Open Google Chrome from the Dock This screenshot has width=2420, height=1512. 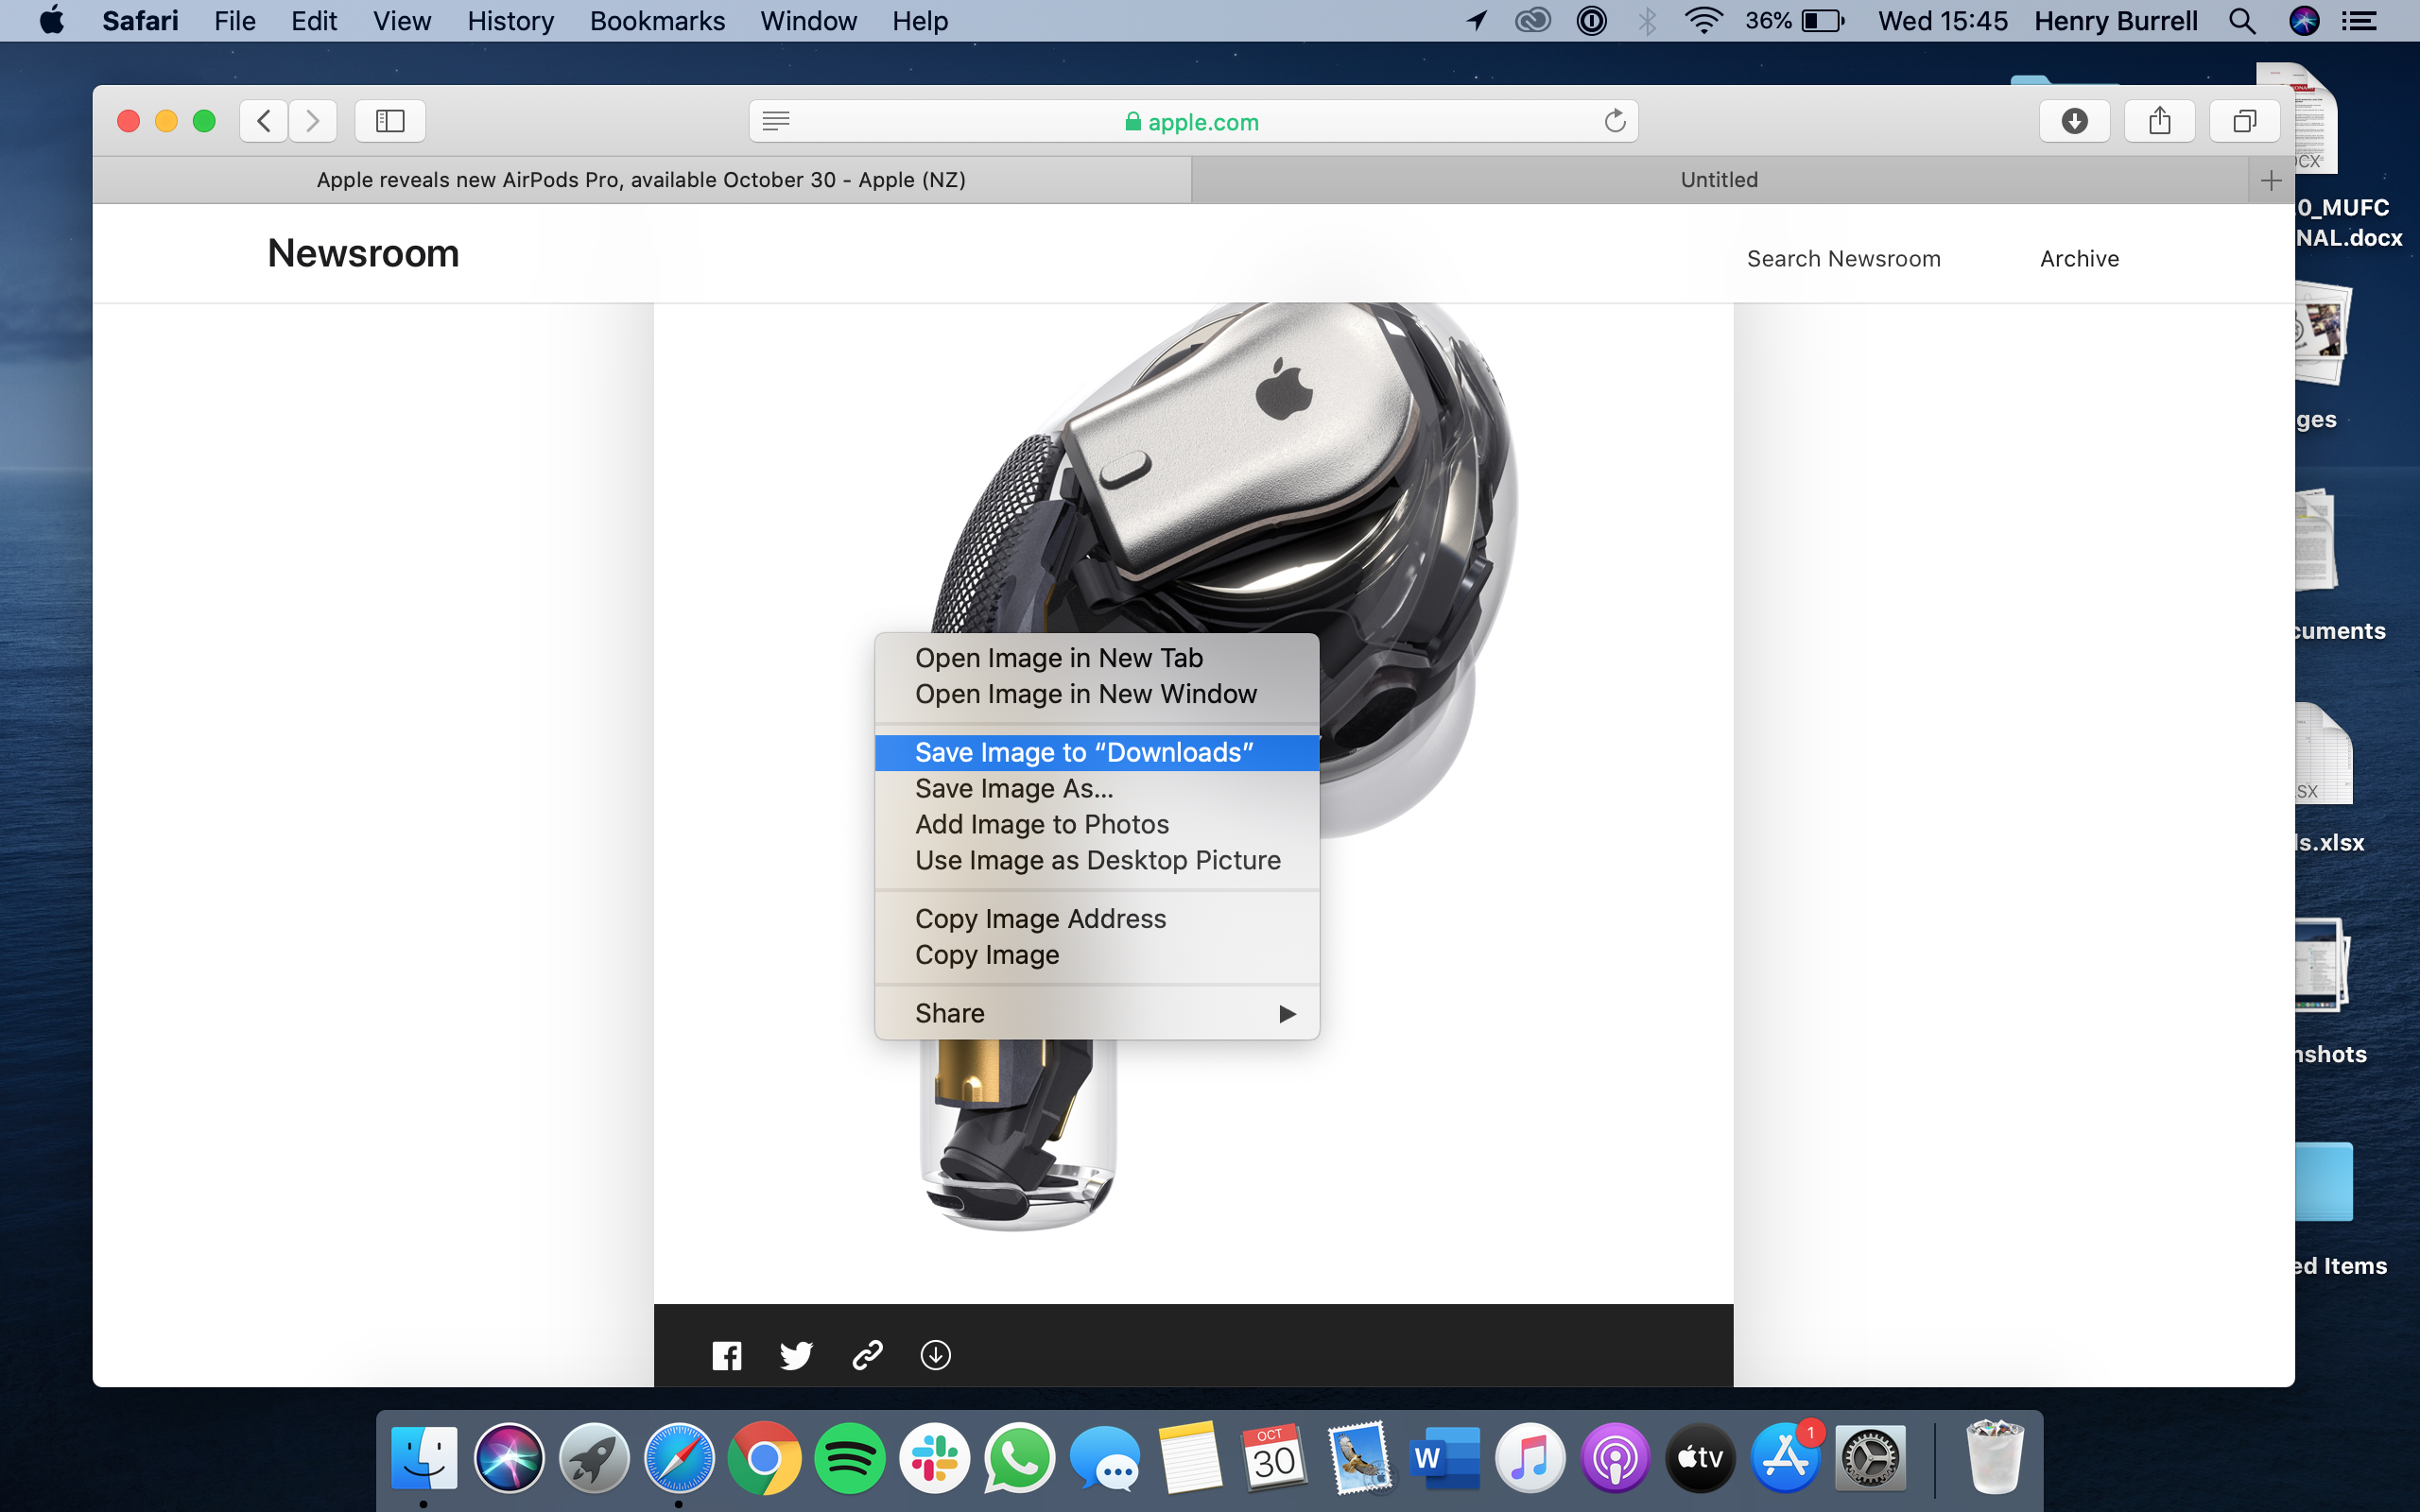764,1457
